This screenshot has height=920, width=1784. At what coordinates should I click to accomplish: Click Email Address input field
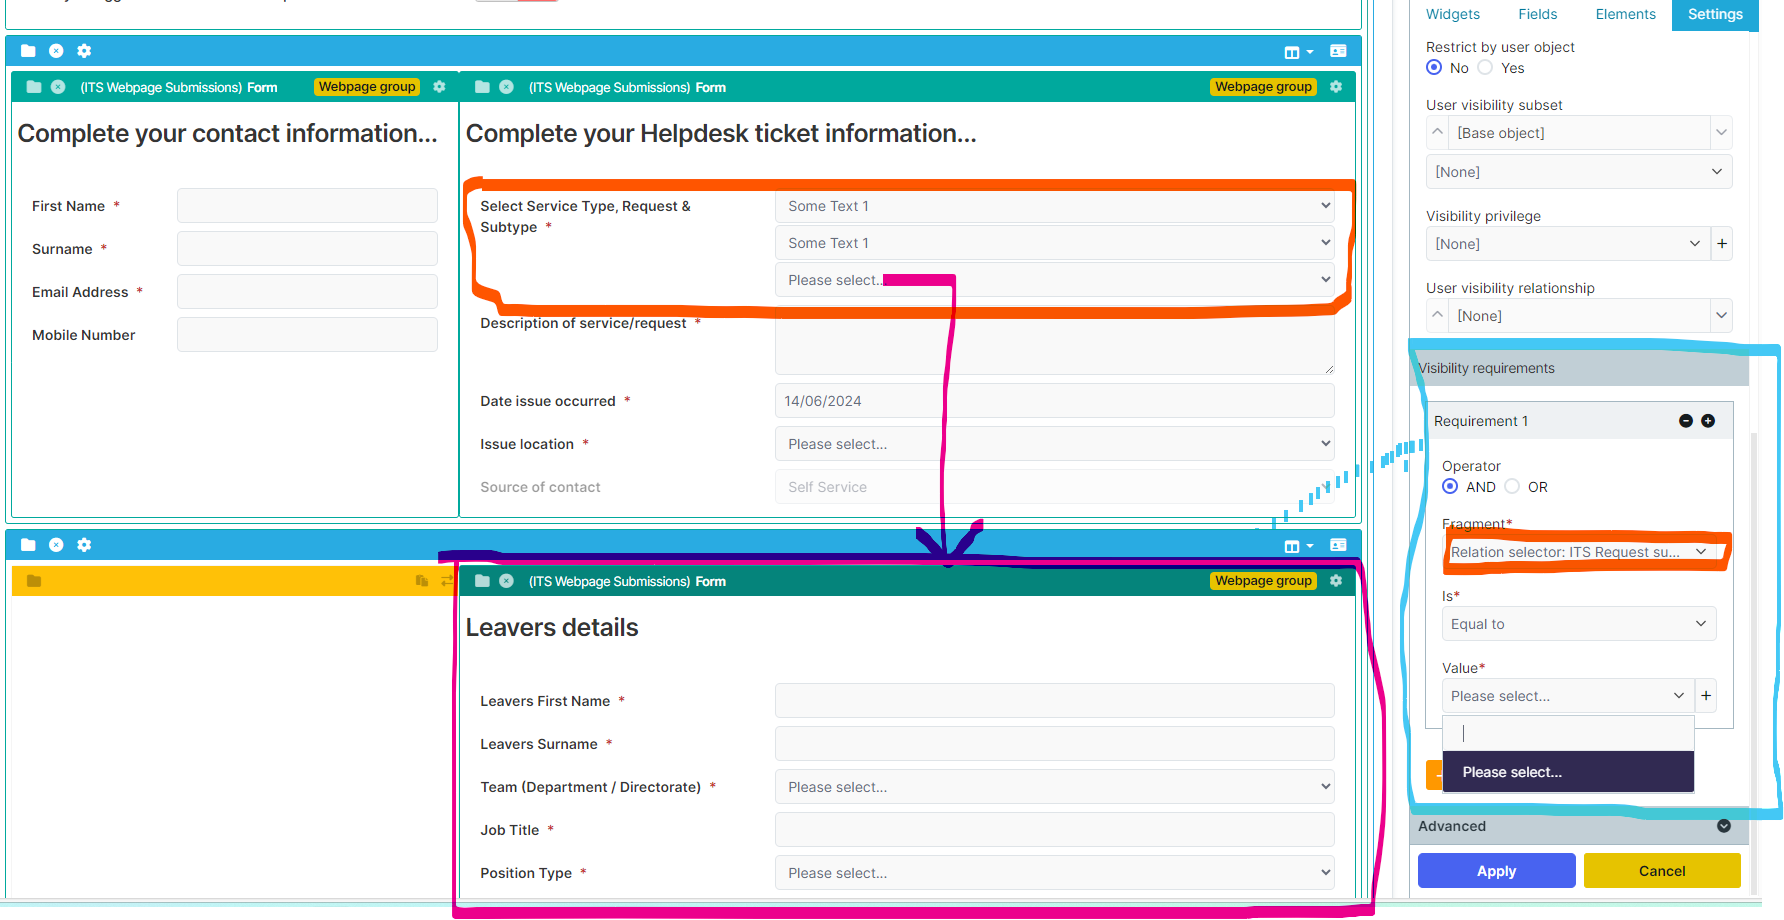(307, 292)
